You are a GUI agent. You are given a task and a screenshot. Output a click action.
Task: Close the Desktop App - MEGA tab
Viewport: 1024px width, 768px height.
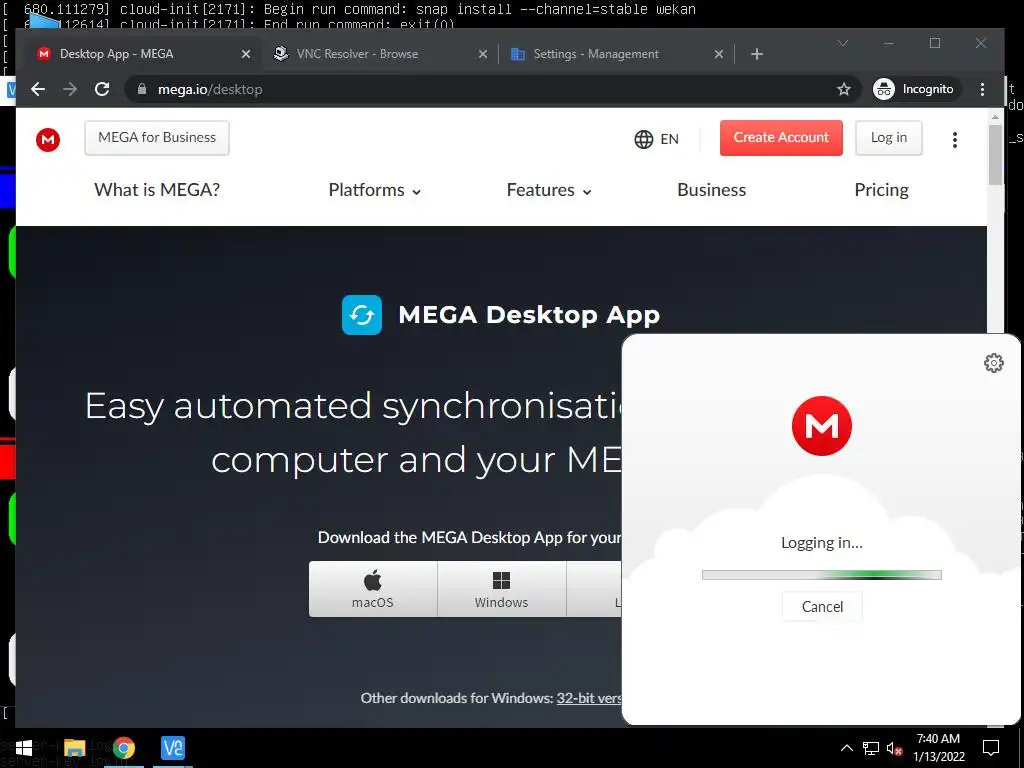tap(246, 54)
